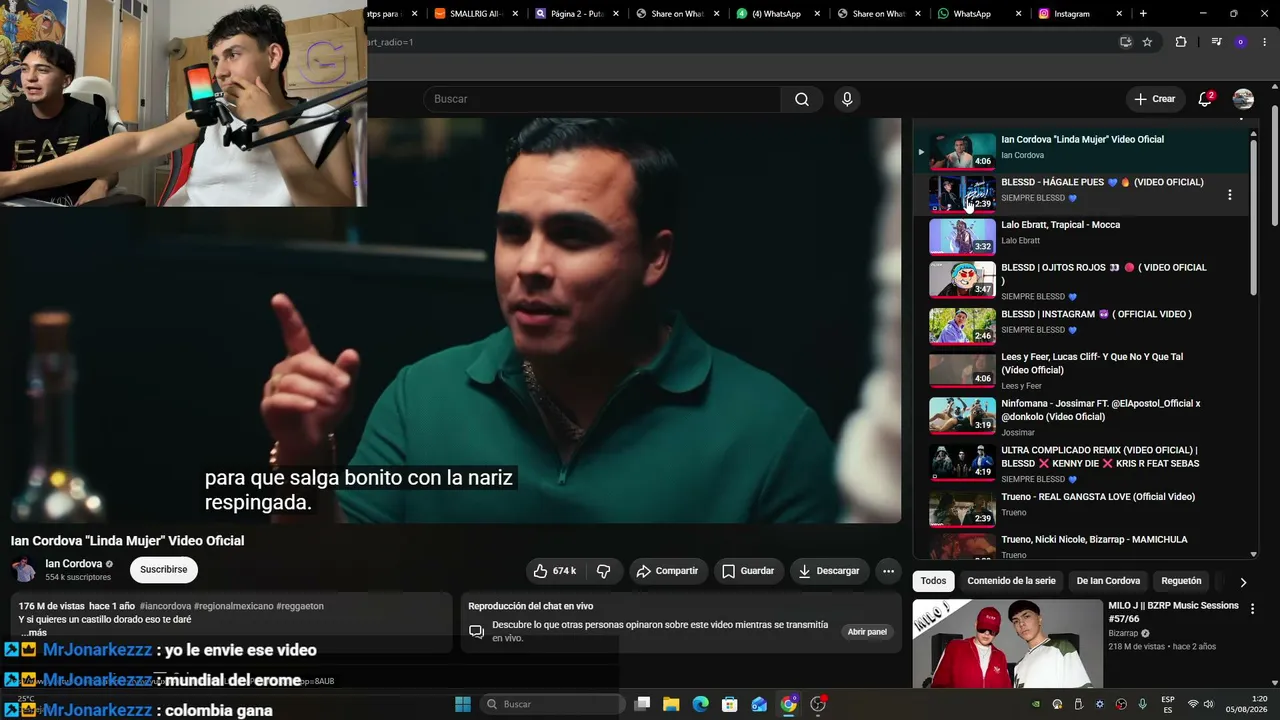Viewport: 1280px width, 720px height.
Task: Play ULTRA COMPLICADO REMIX from playlist
Action: [1080, 464]
